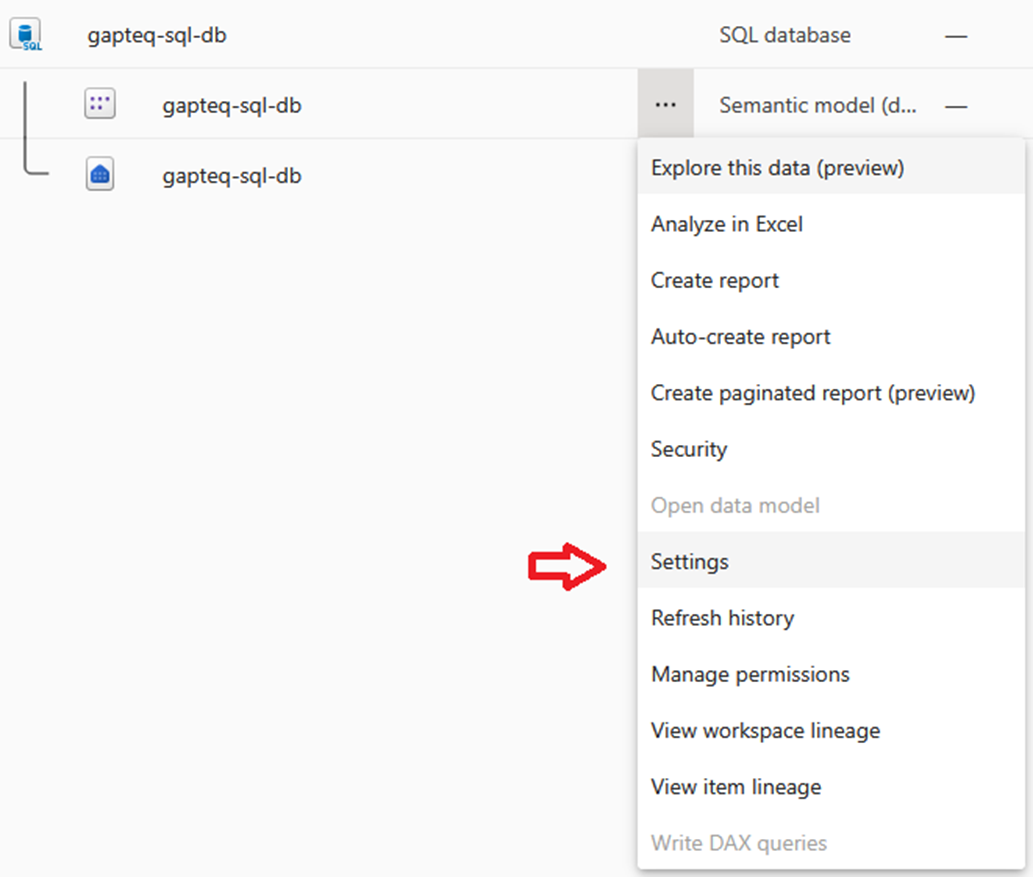
Task: Click the dash next to SQL database label
Action: click(956, 34)
